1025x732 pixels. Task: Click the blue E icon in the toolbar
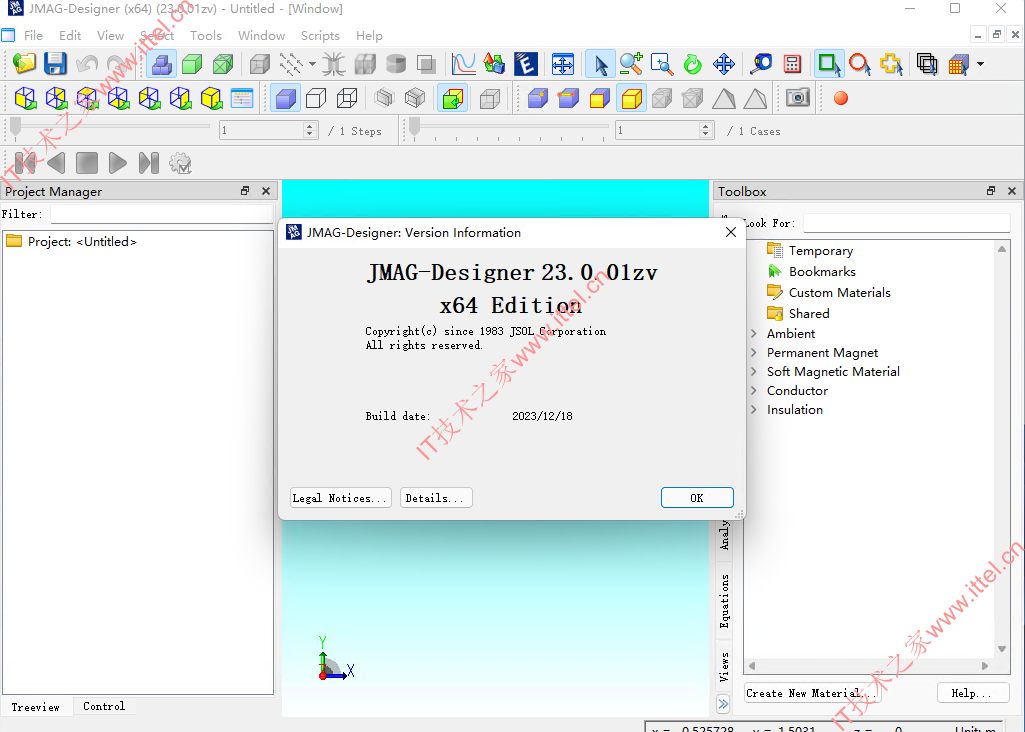point(526,64)
